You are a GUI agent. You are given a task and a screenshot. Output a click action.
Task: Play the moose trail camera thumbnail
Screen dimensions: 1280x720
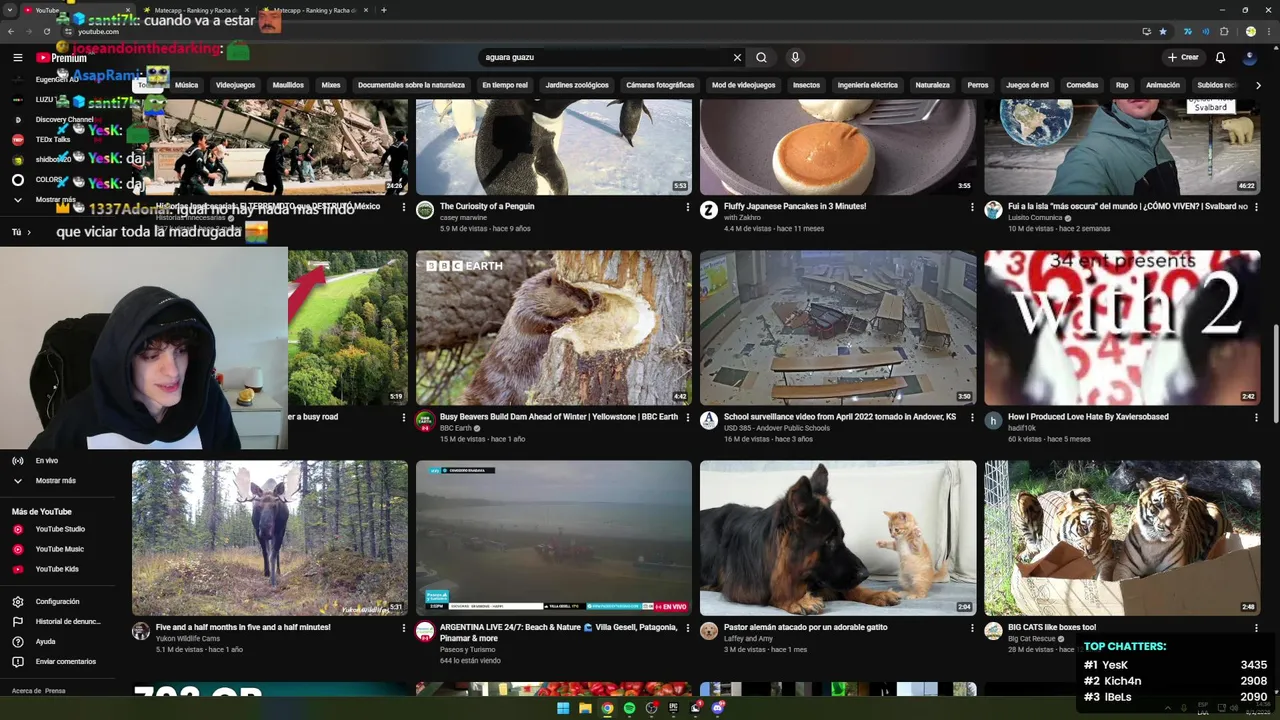click(x=270, y=538)
